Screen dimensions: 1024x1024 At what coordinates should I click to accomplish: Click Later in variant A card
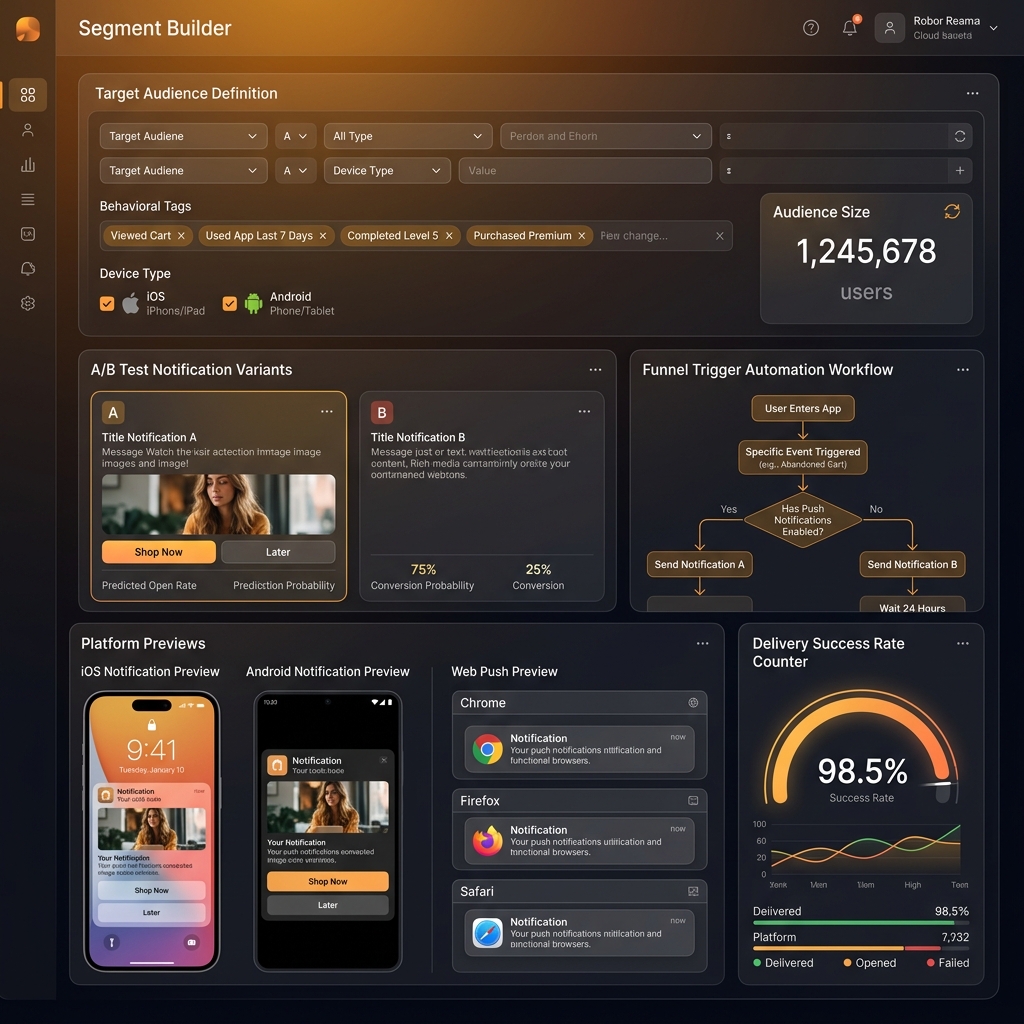pyautogui.click(x=278, y=552)
